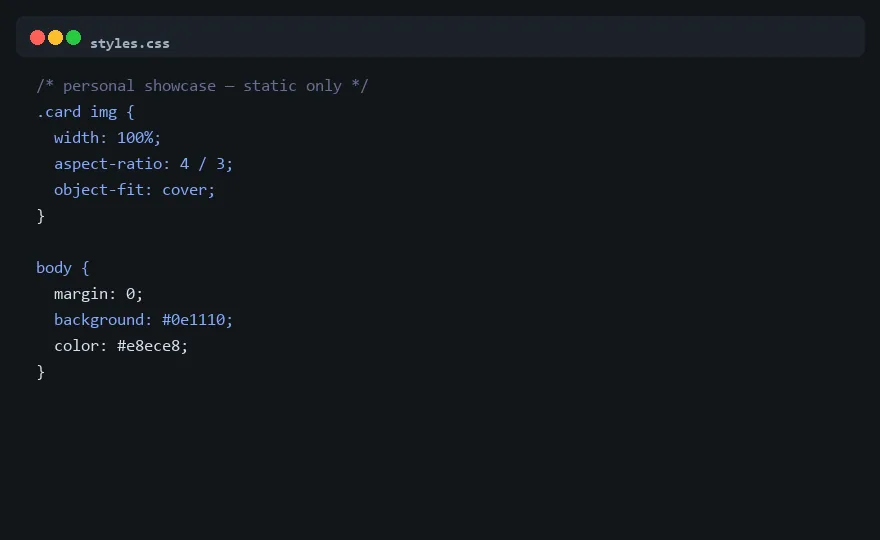Click closing brace of .card img rule

pos(40,216)
